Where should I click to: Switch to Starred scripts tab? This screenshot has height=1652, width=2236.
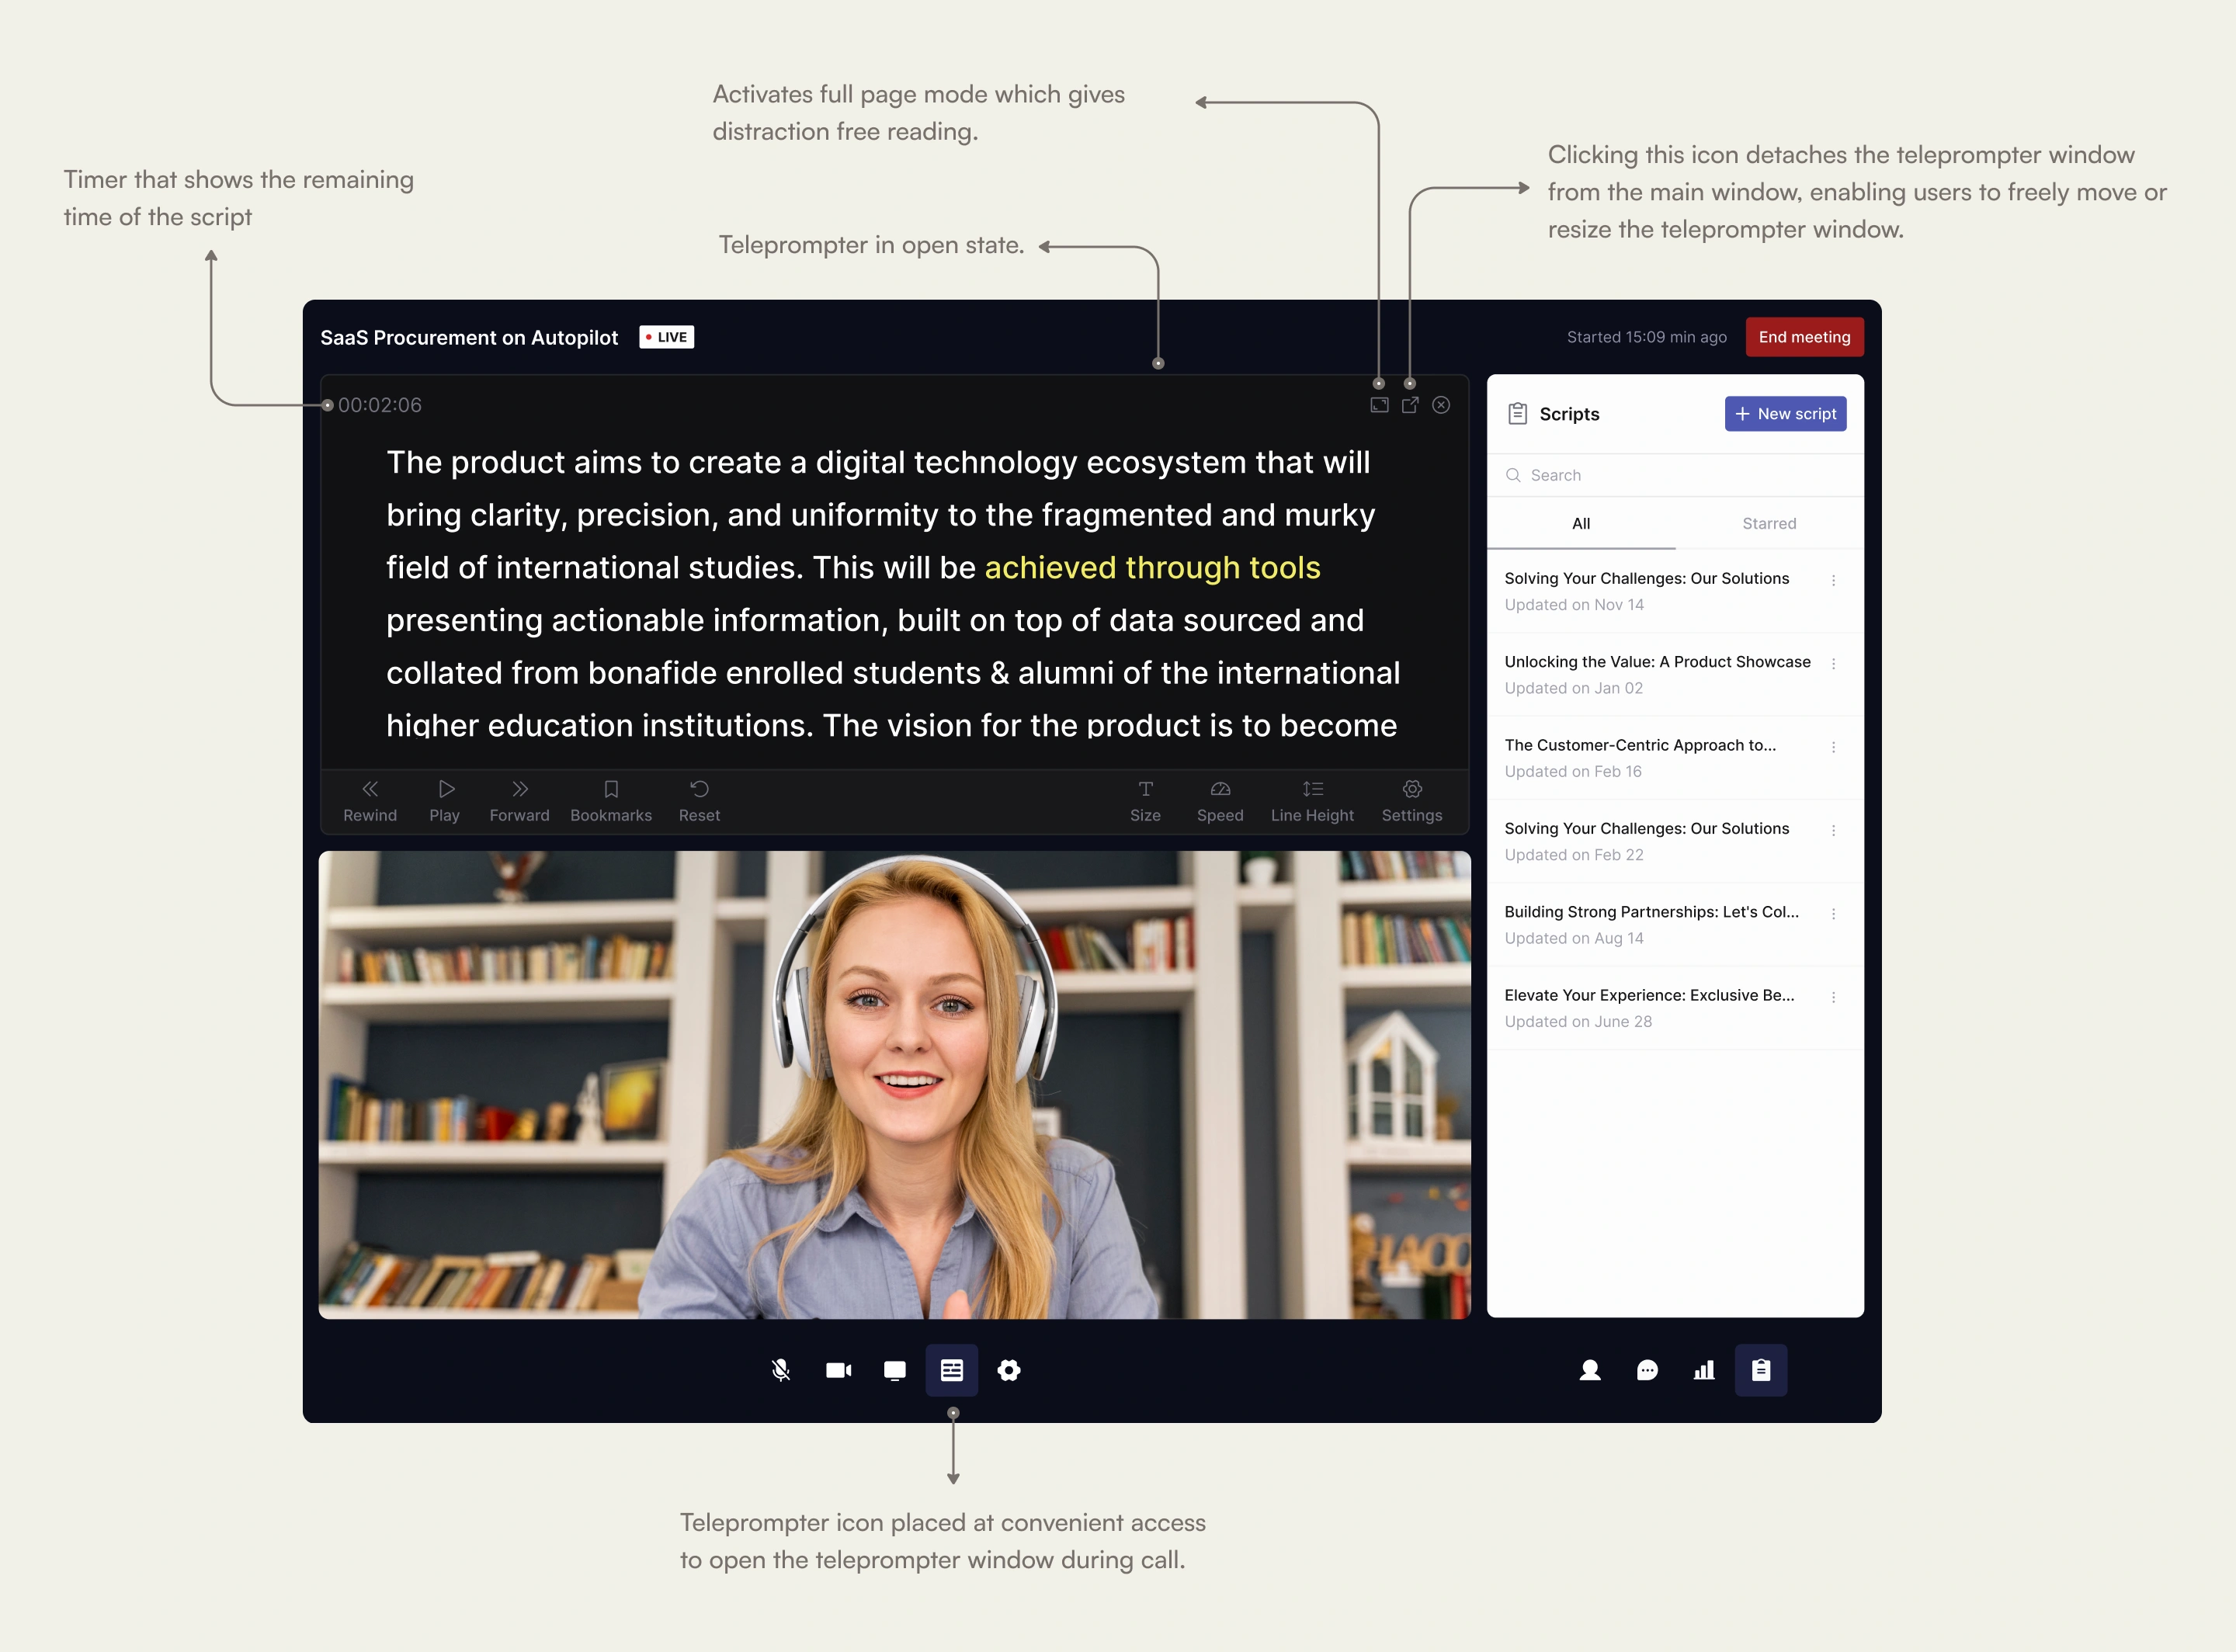click(x=1769, y=524)
